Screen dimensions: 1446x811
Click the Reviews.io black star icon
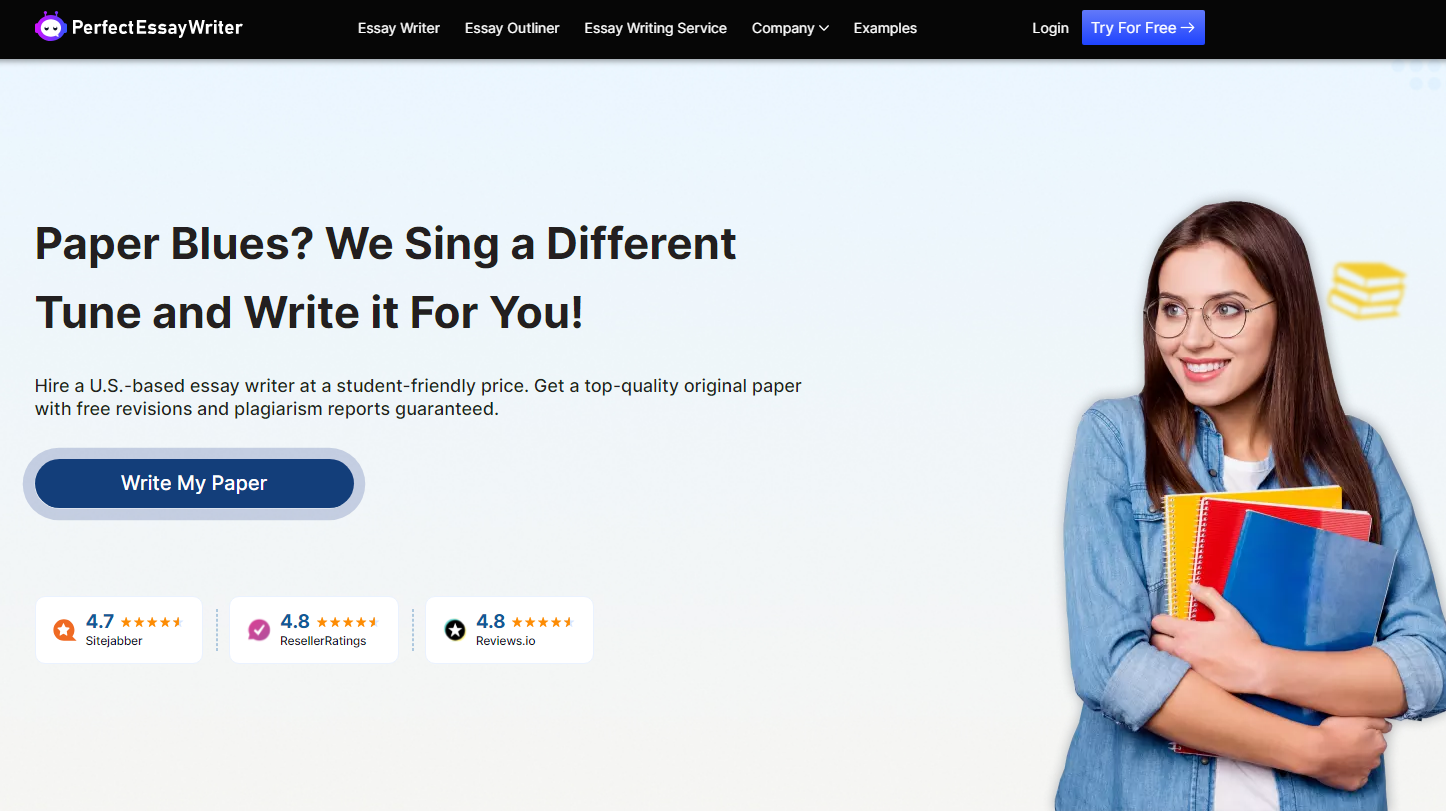pos(455,630)
